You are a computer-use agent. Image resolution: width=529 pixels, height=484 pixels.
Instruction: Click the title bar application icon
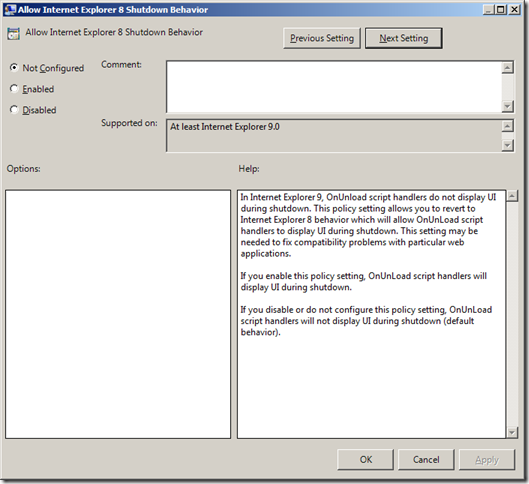tap(10, 9)
